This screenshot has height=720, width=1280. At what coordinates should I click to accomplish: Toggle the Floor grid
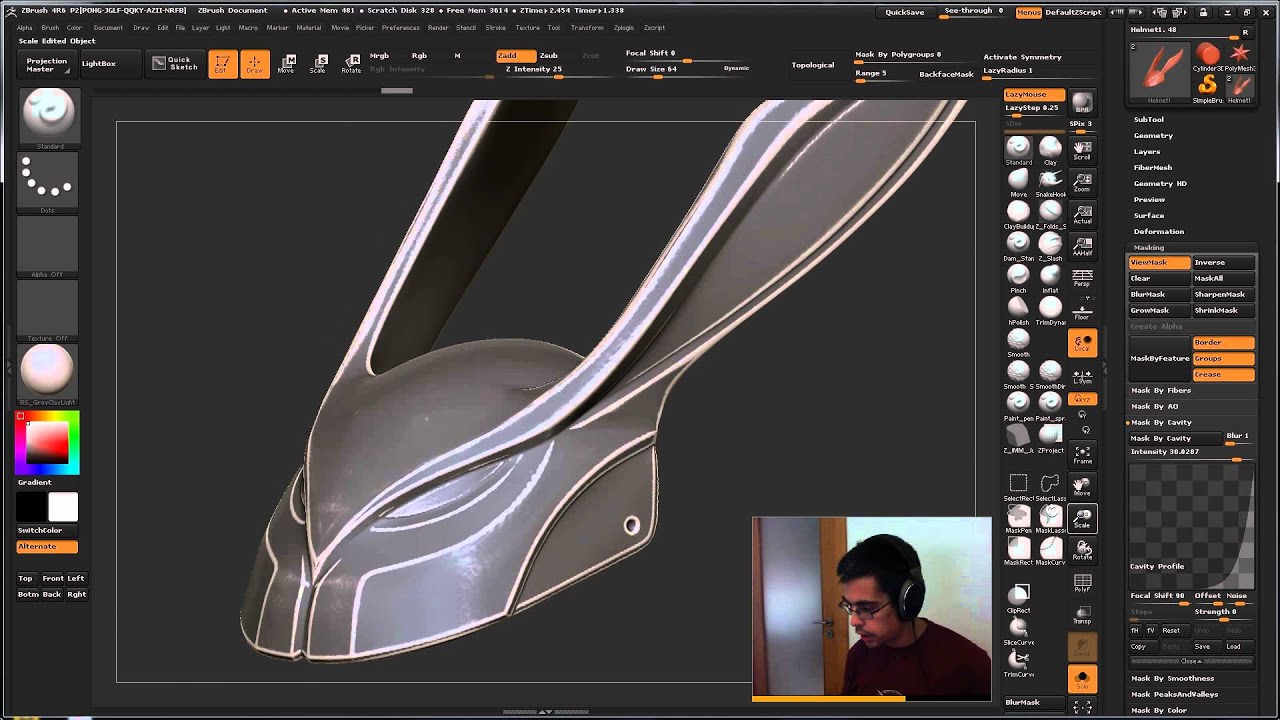[x=1082, y=310]
